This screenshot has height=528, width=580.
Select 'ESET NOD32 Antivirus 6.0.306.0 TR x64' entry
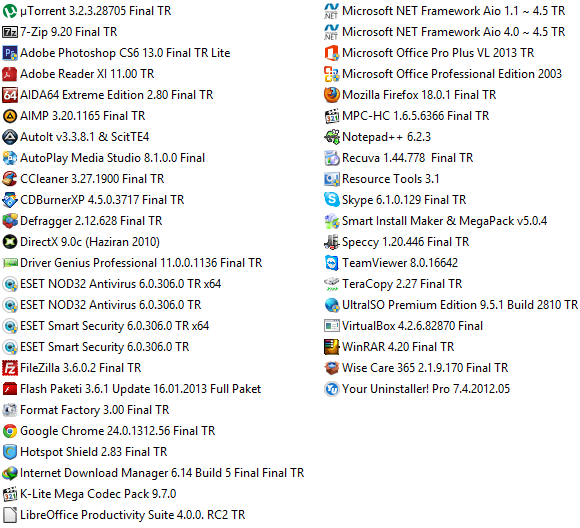112,284
